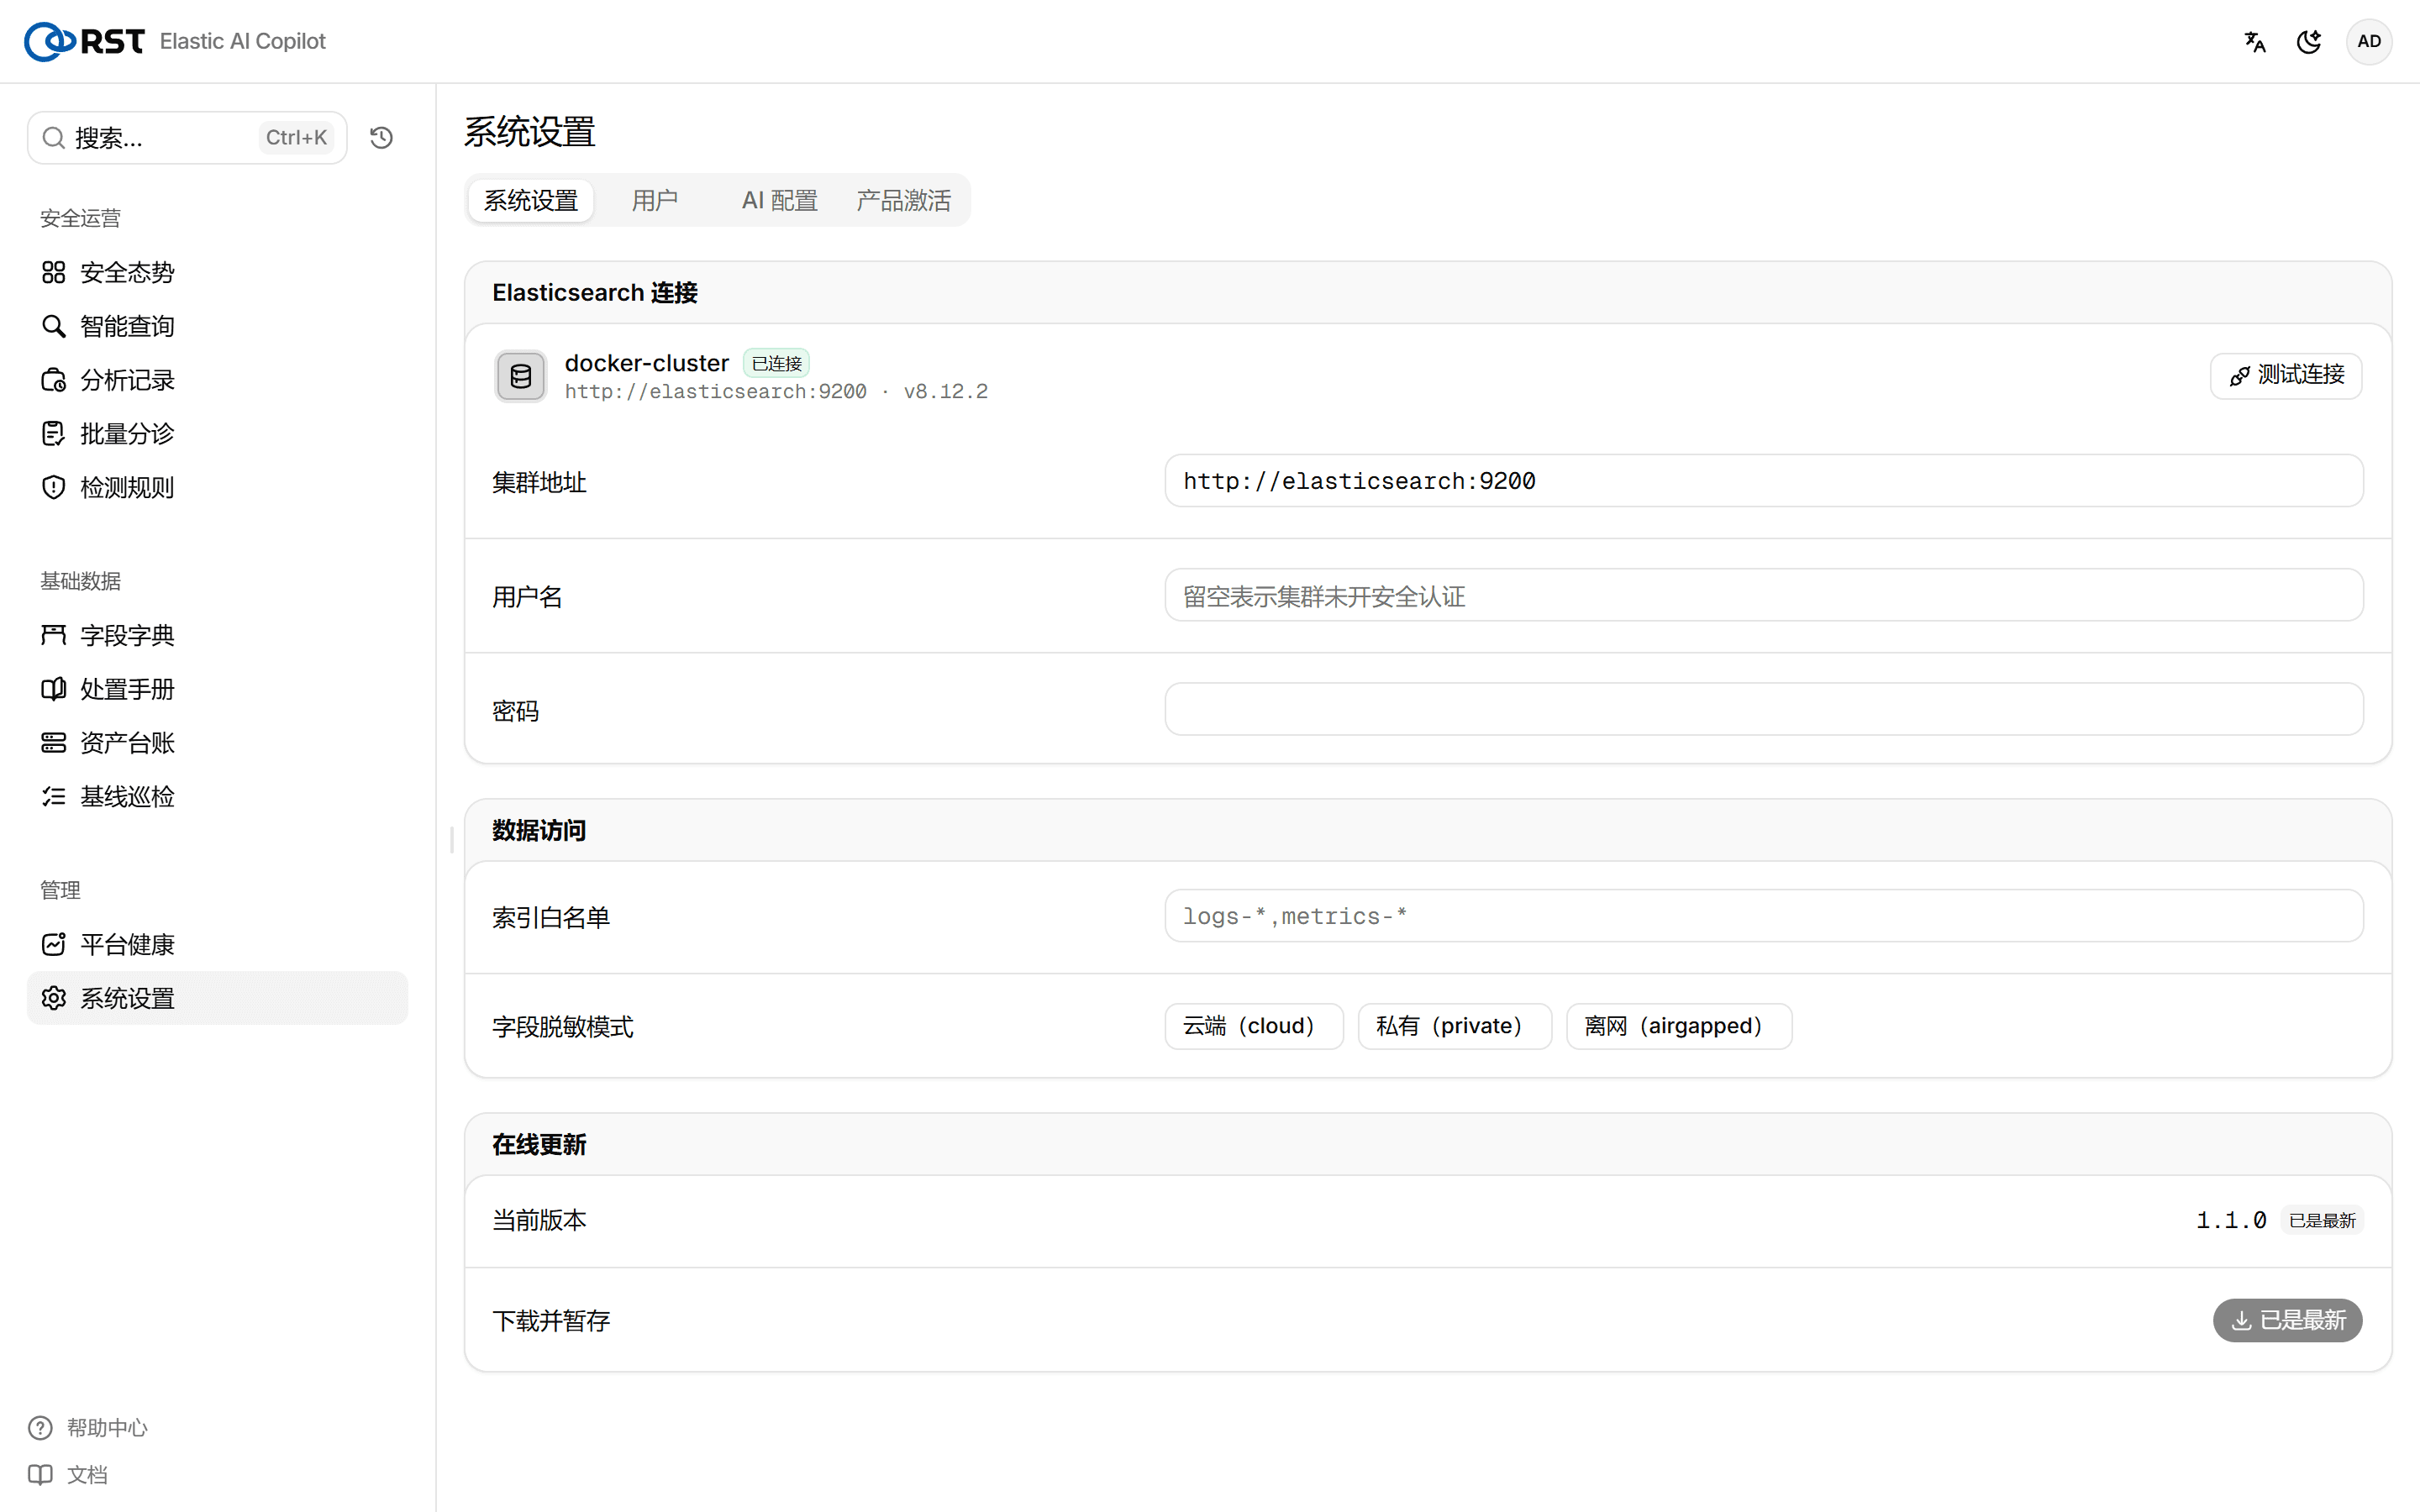The width and height of the screenshot is (2420, 1512).
Task: Switch to the 产品激活 tab
Action: pyautogui.click(x=904, y=200)
